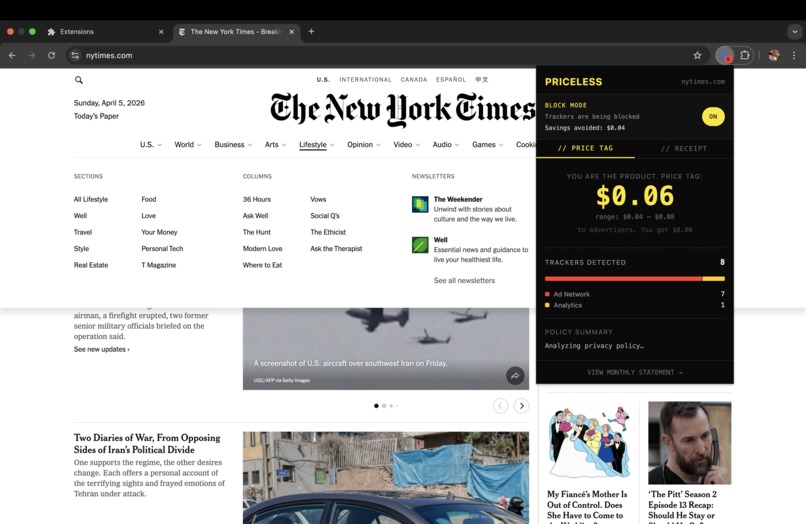Go to the next carousel slide arrow

pos(521,406)
